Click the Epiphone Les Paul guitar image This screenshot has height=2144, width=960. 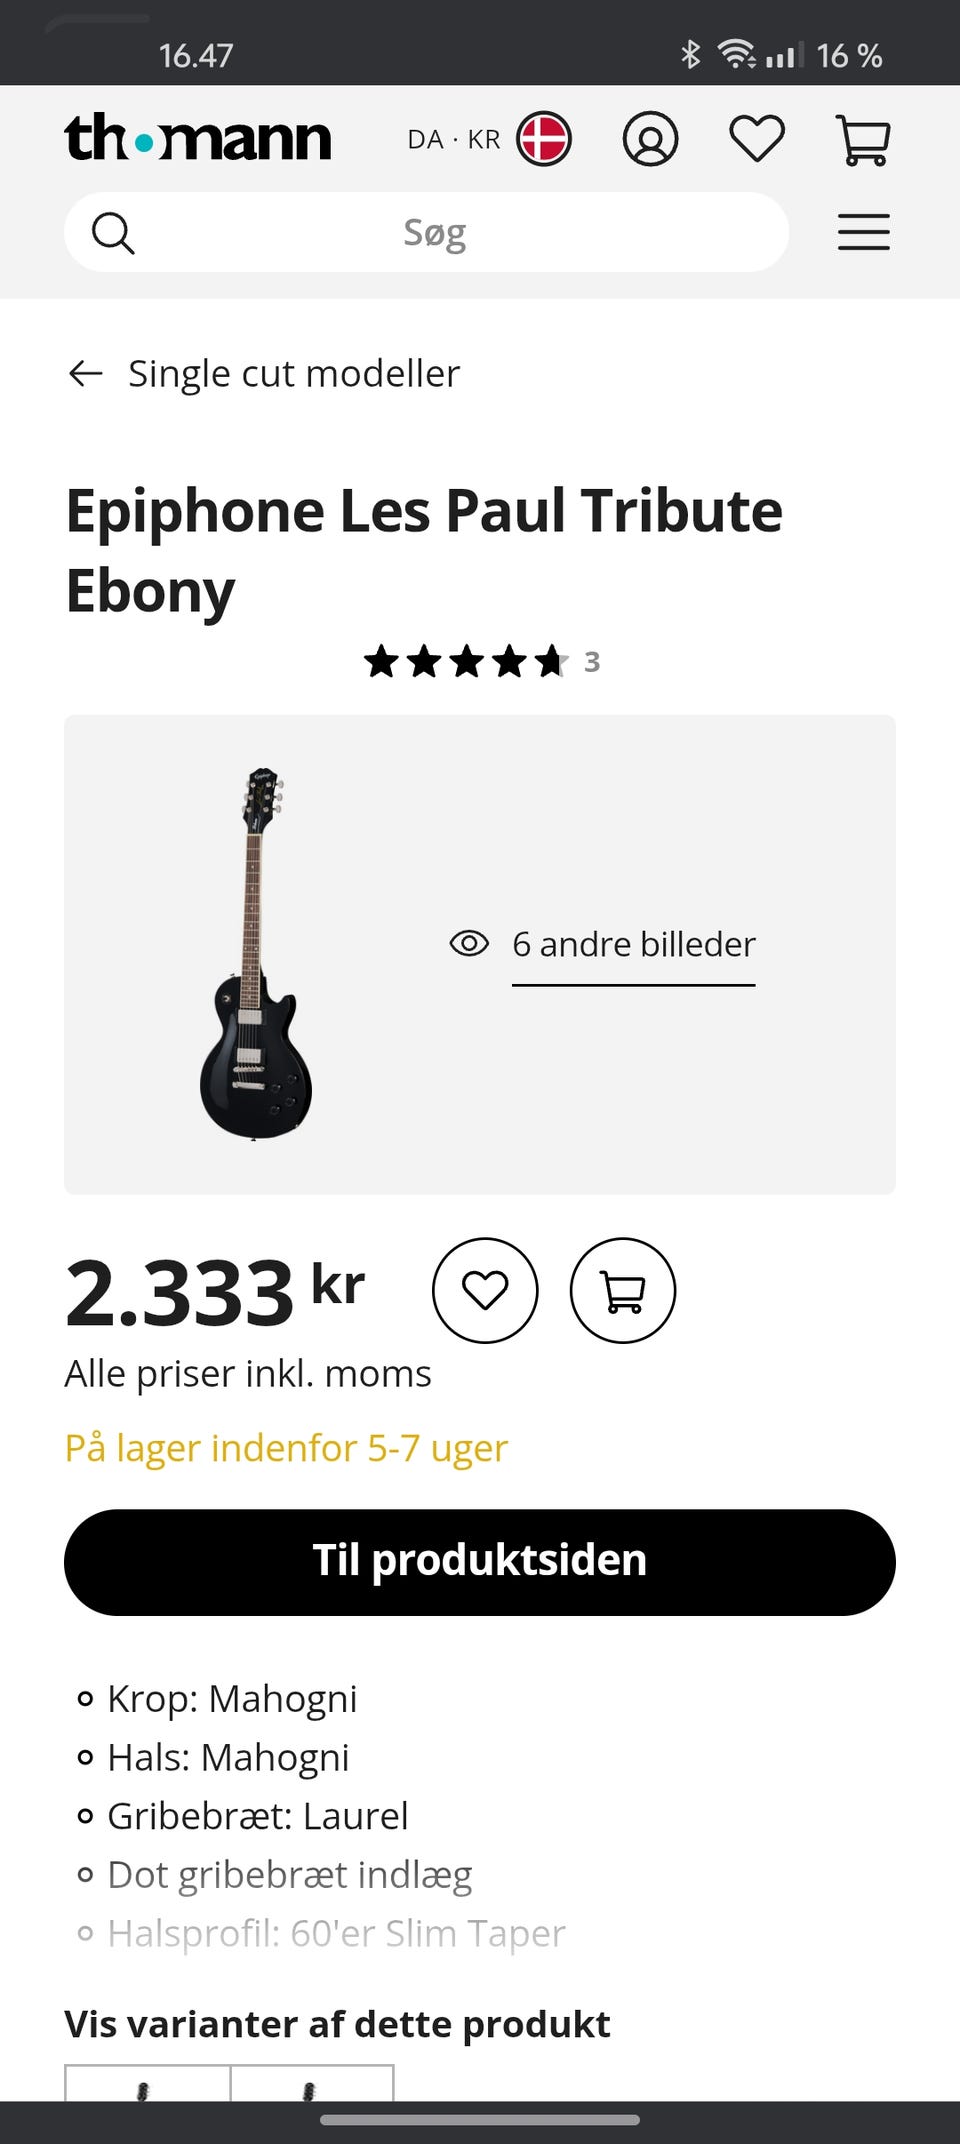click(x=255, y=953)
